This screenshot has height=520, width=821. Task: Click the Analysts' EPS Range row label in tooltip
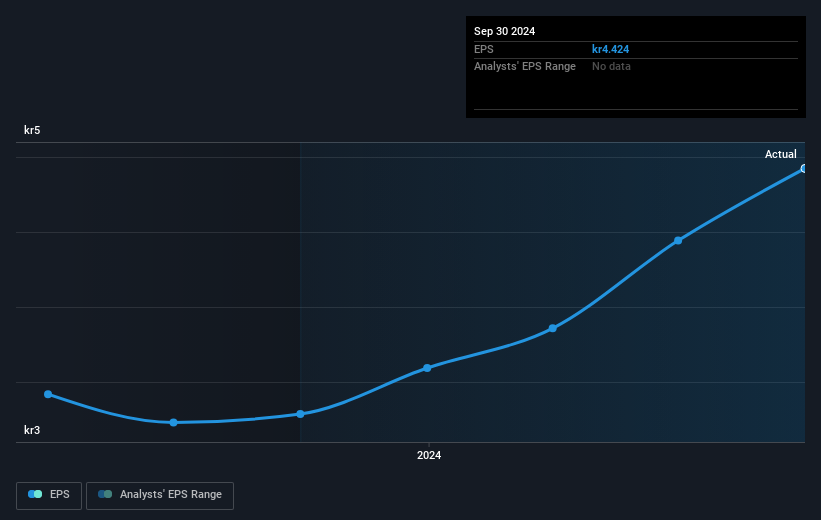(x=525, y=67)
